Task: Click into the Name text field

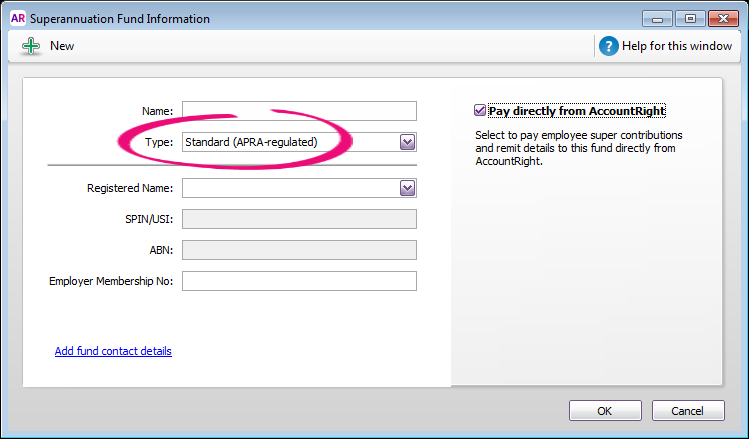Action: [298, 111]
